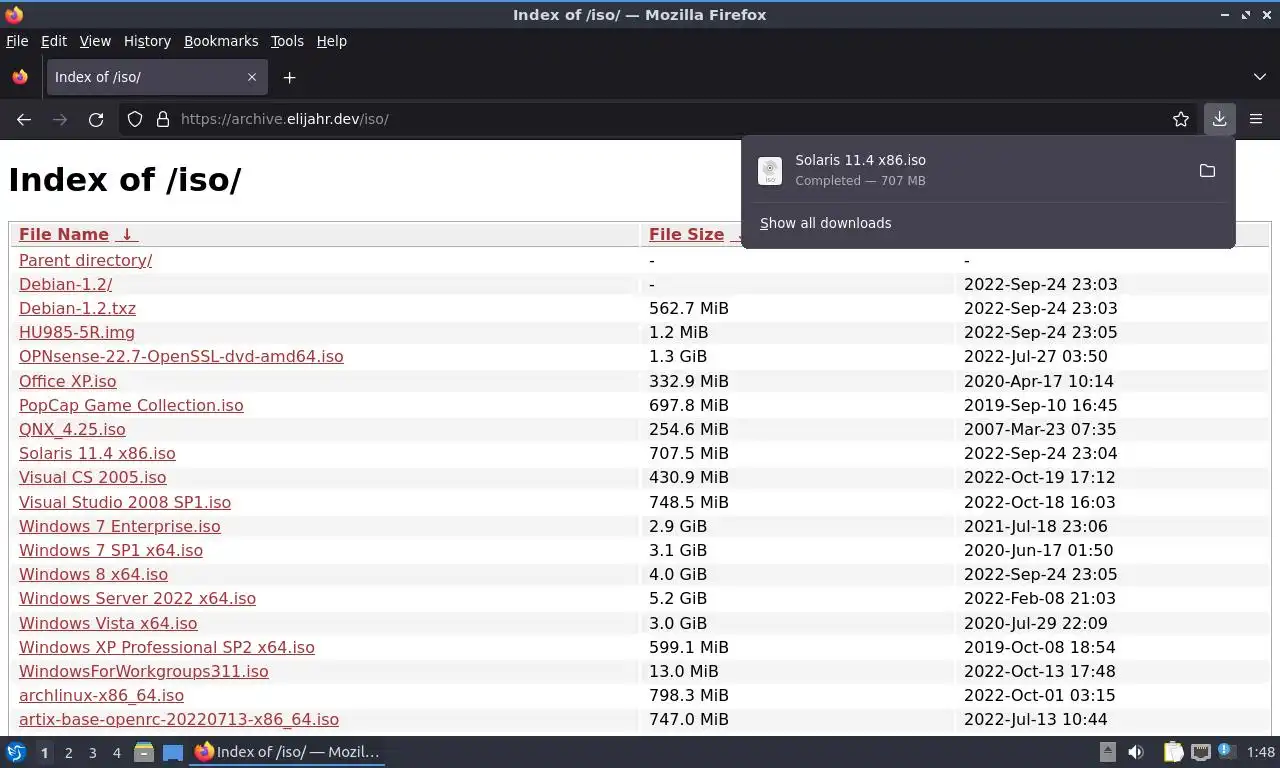Download Windows Vista x64.iso
The width and height of the screenshot is (1280, 768).
coord(108,623)
